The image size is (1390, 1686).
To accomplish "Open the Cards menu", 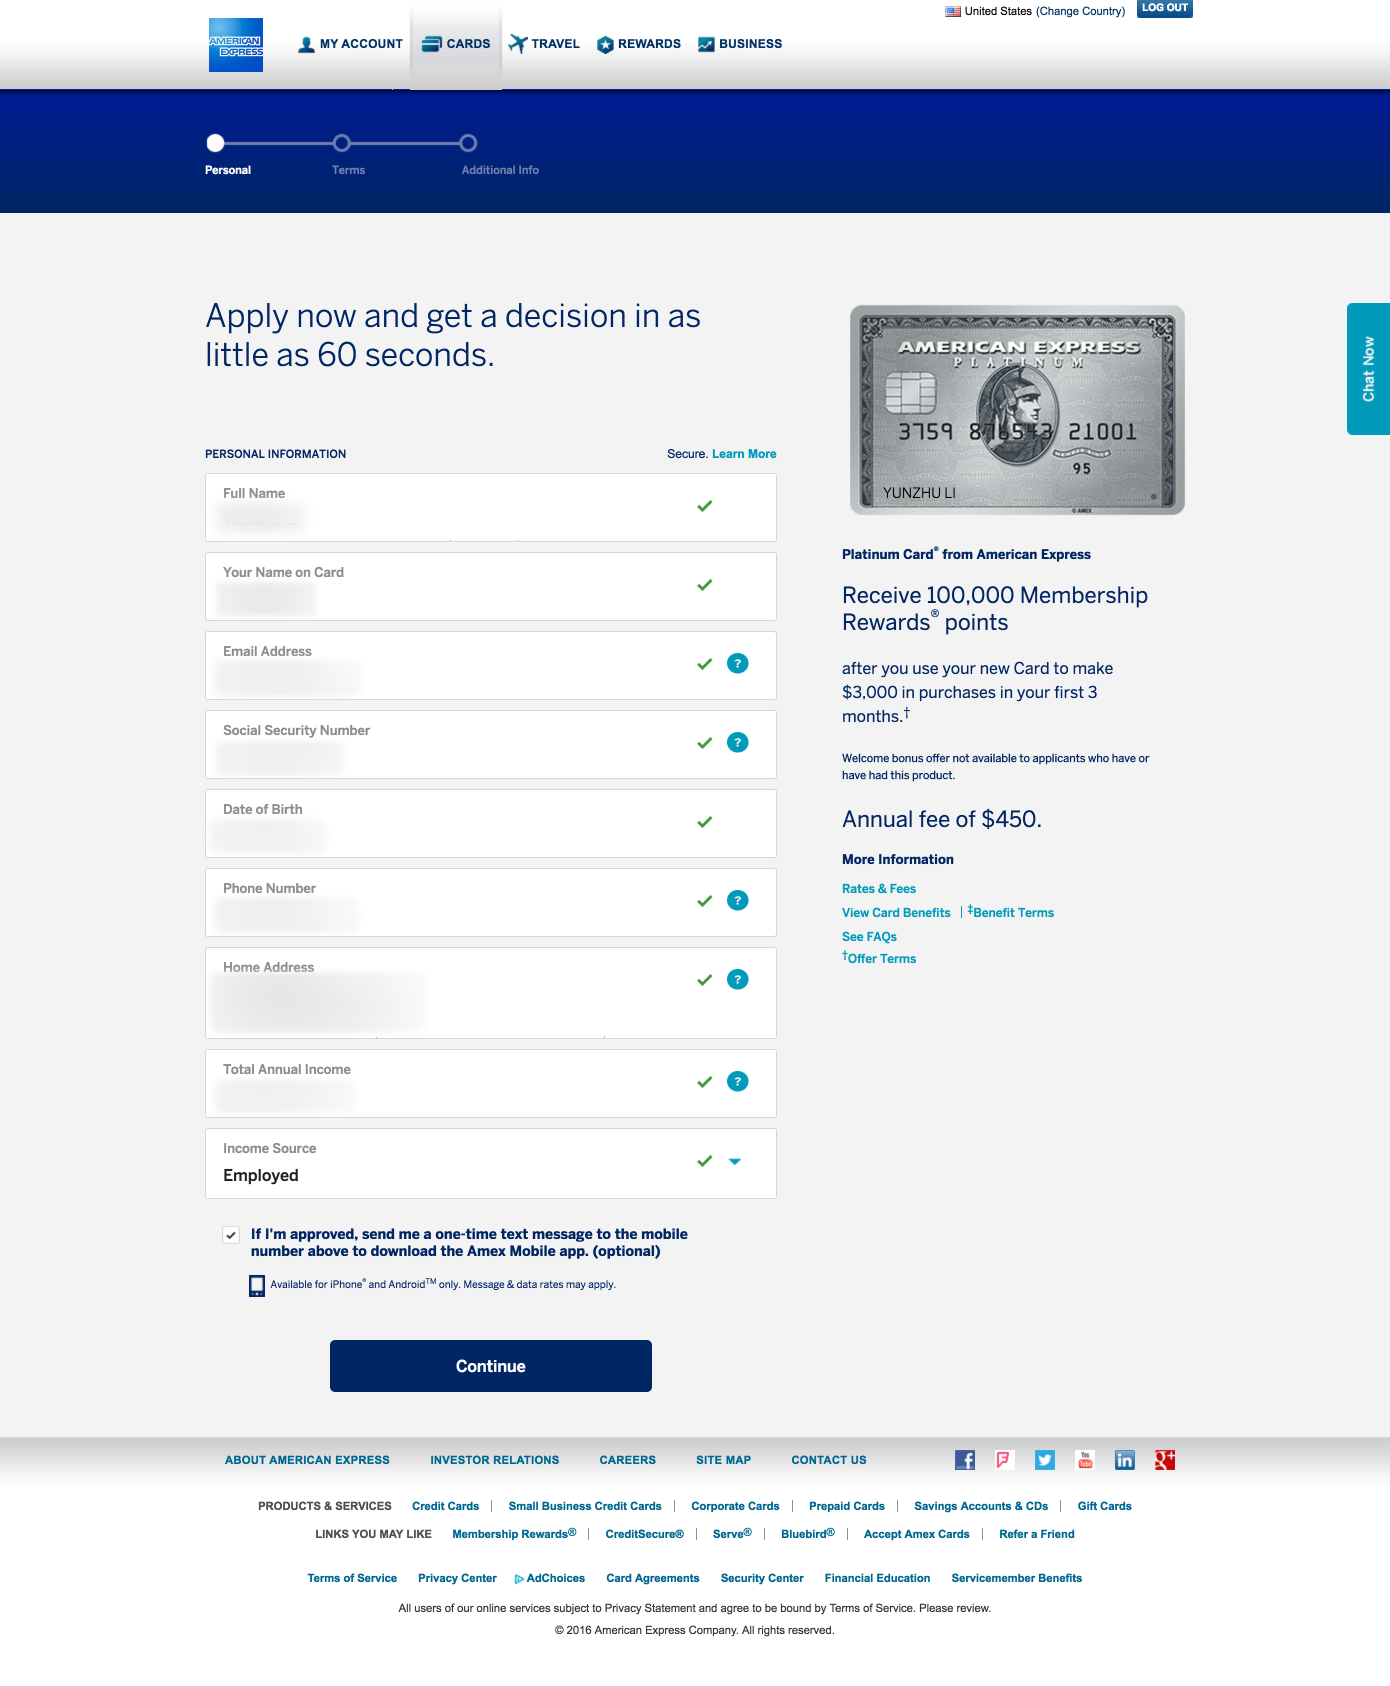I will (x=456, y=44).
